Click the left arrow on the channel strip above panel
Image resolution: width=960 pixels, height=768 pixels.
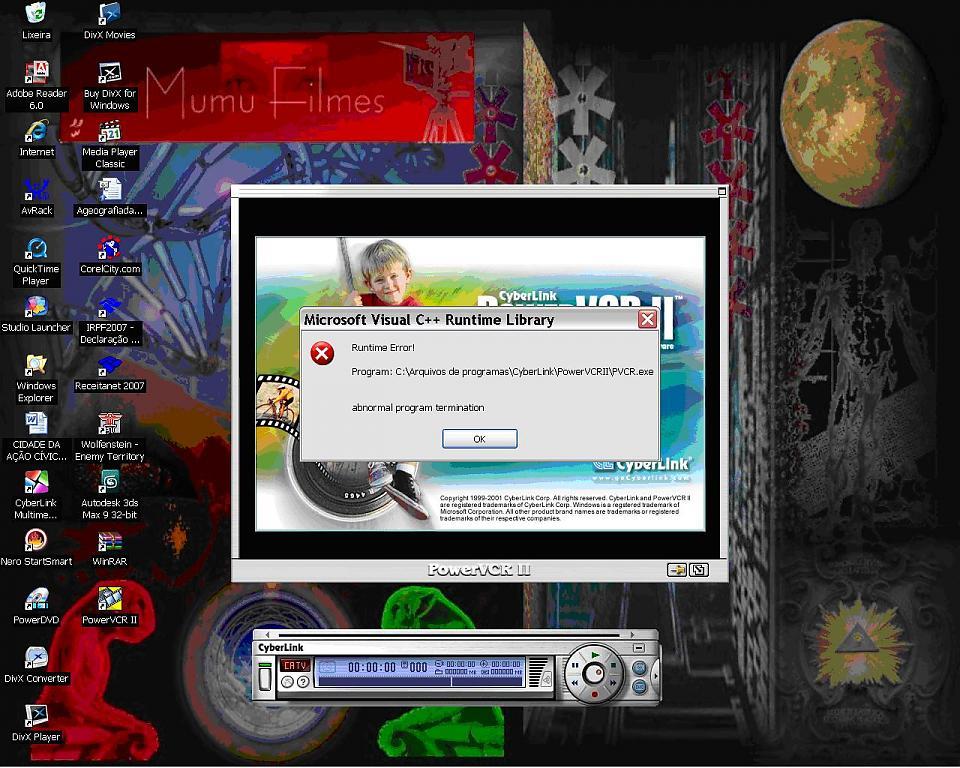(268, 634)
